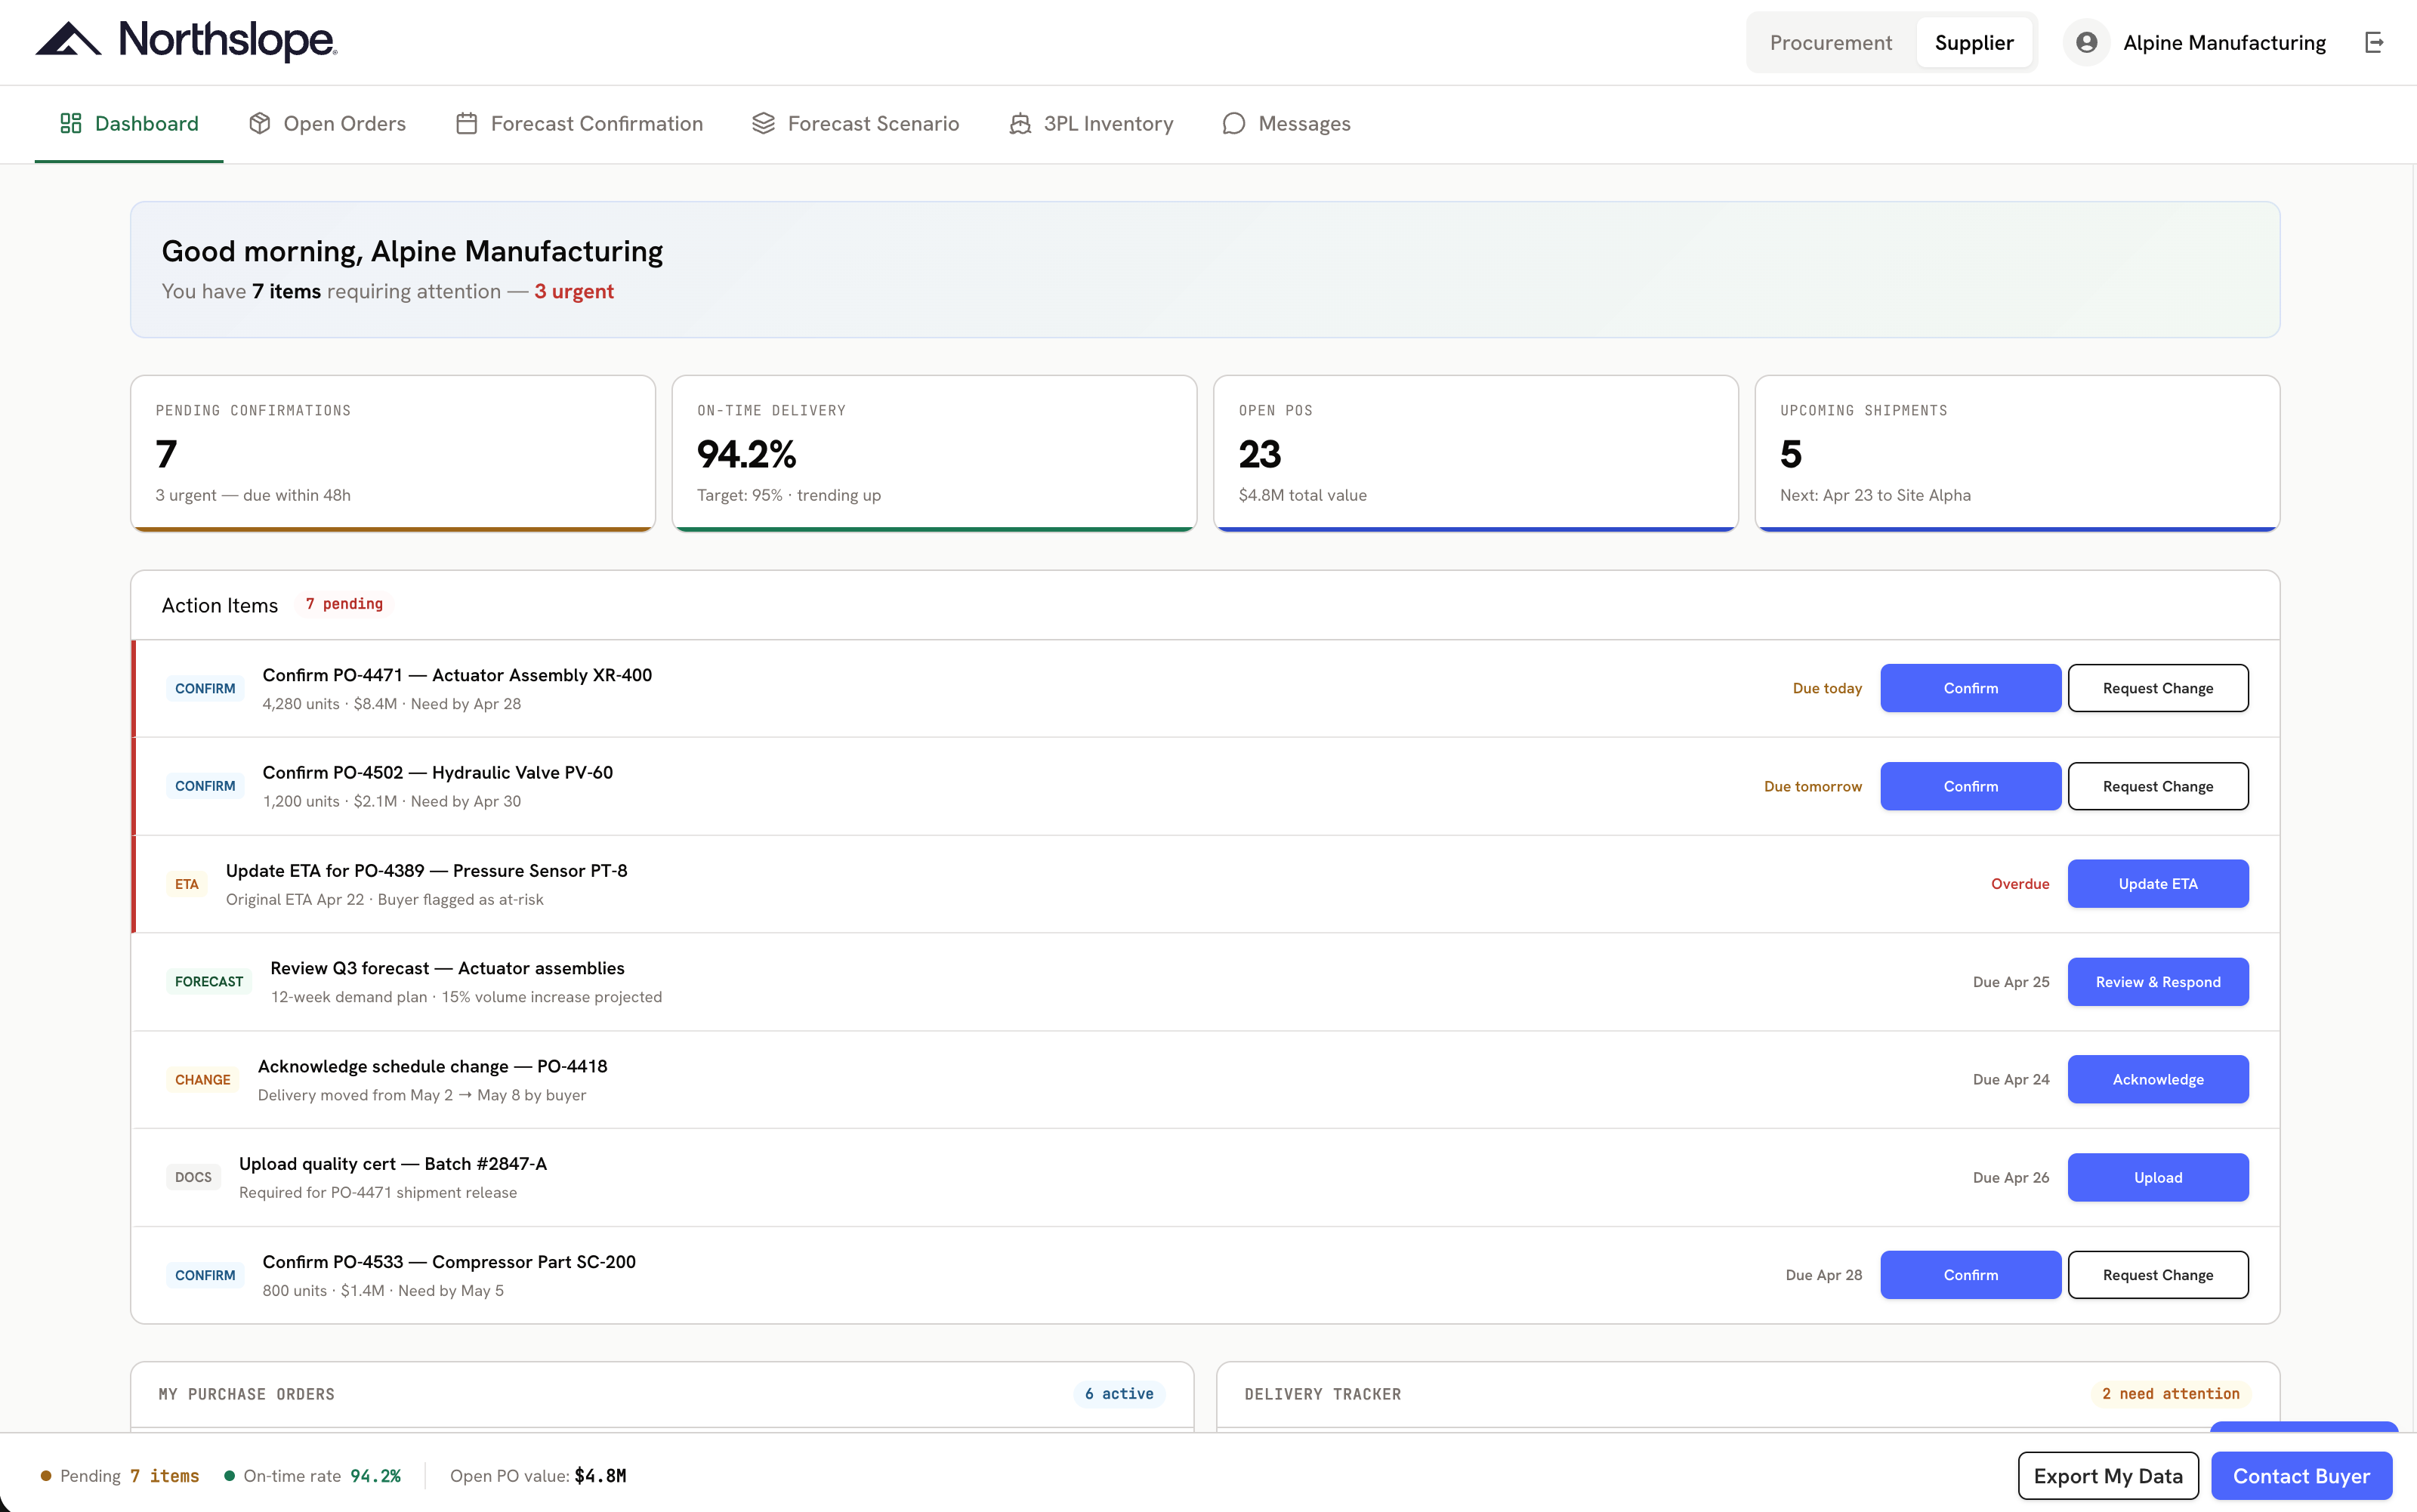2417x1512 pixels.
Task: Click 'On-time rate 94.2%' in status bar
Action: 312,1476
